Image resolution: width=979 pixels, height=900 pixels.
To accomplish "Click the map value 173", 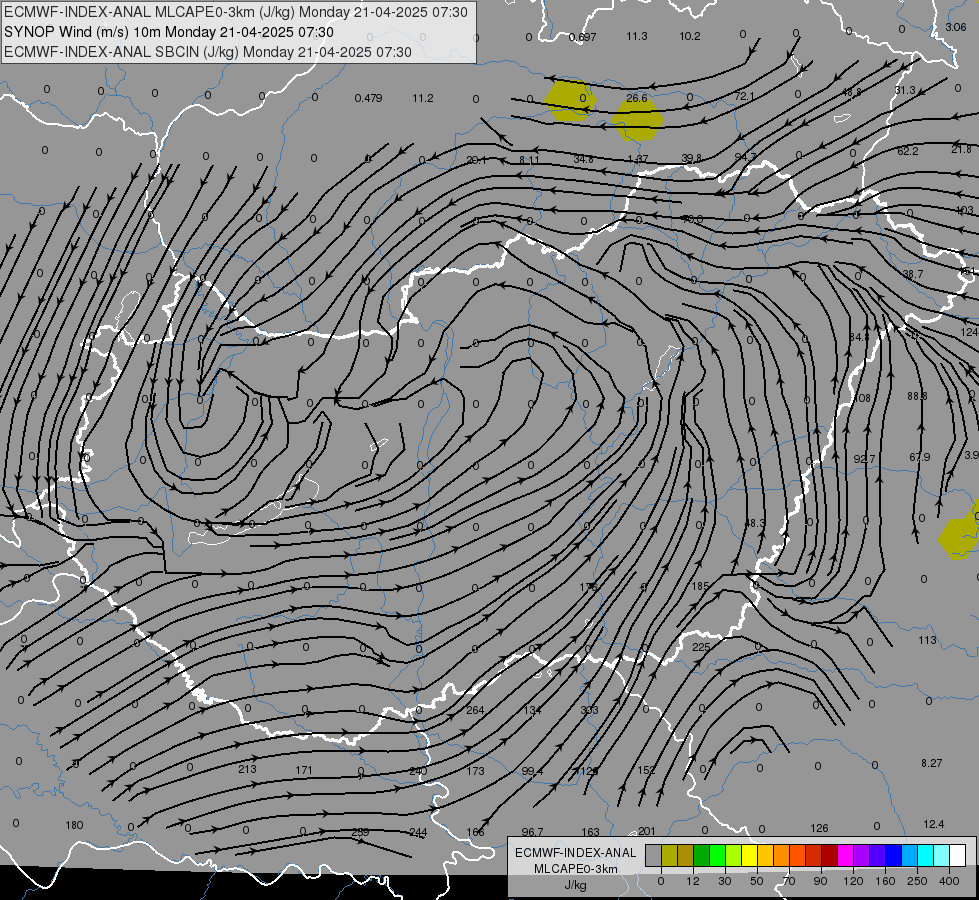I will coord(475,771).
